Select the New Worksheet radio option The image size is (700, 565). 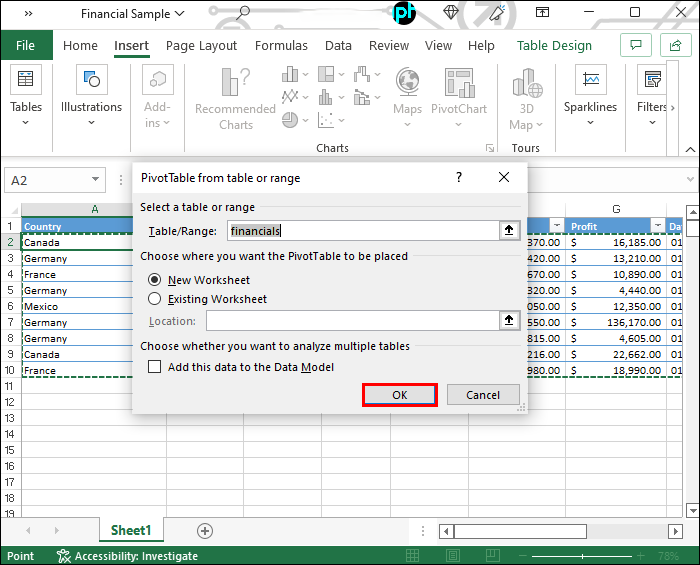[x=155, y=280]
